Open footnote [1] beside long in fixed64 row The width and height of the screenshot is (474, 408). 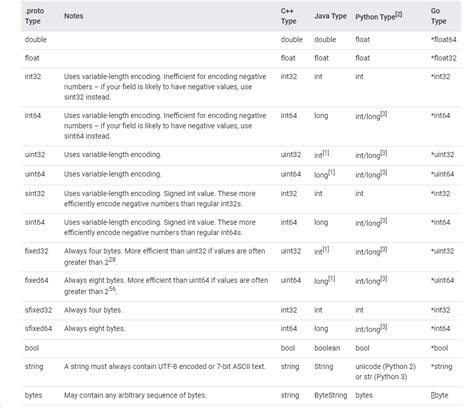click(x=332, y=279)
